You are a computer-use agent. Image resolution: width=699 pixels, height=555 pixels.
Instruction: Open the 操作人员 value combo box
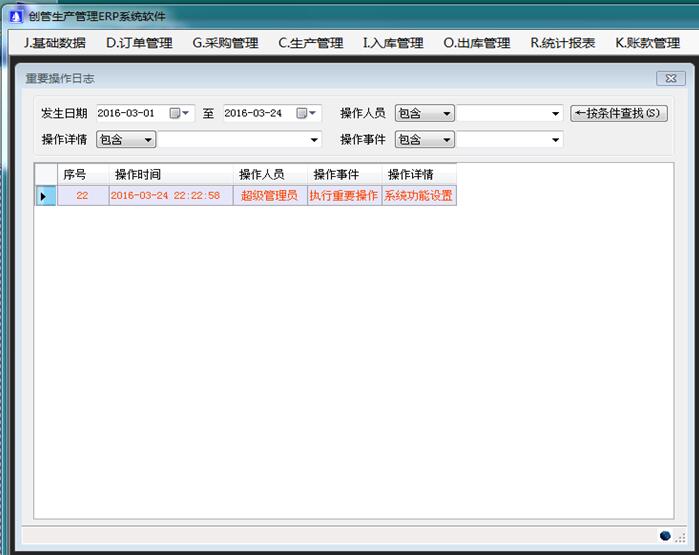pyautogui.click(x=556, y=114)
